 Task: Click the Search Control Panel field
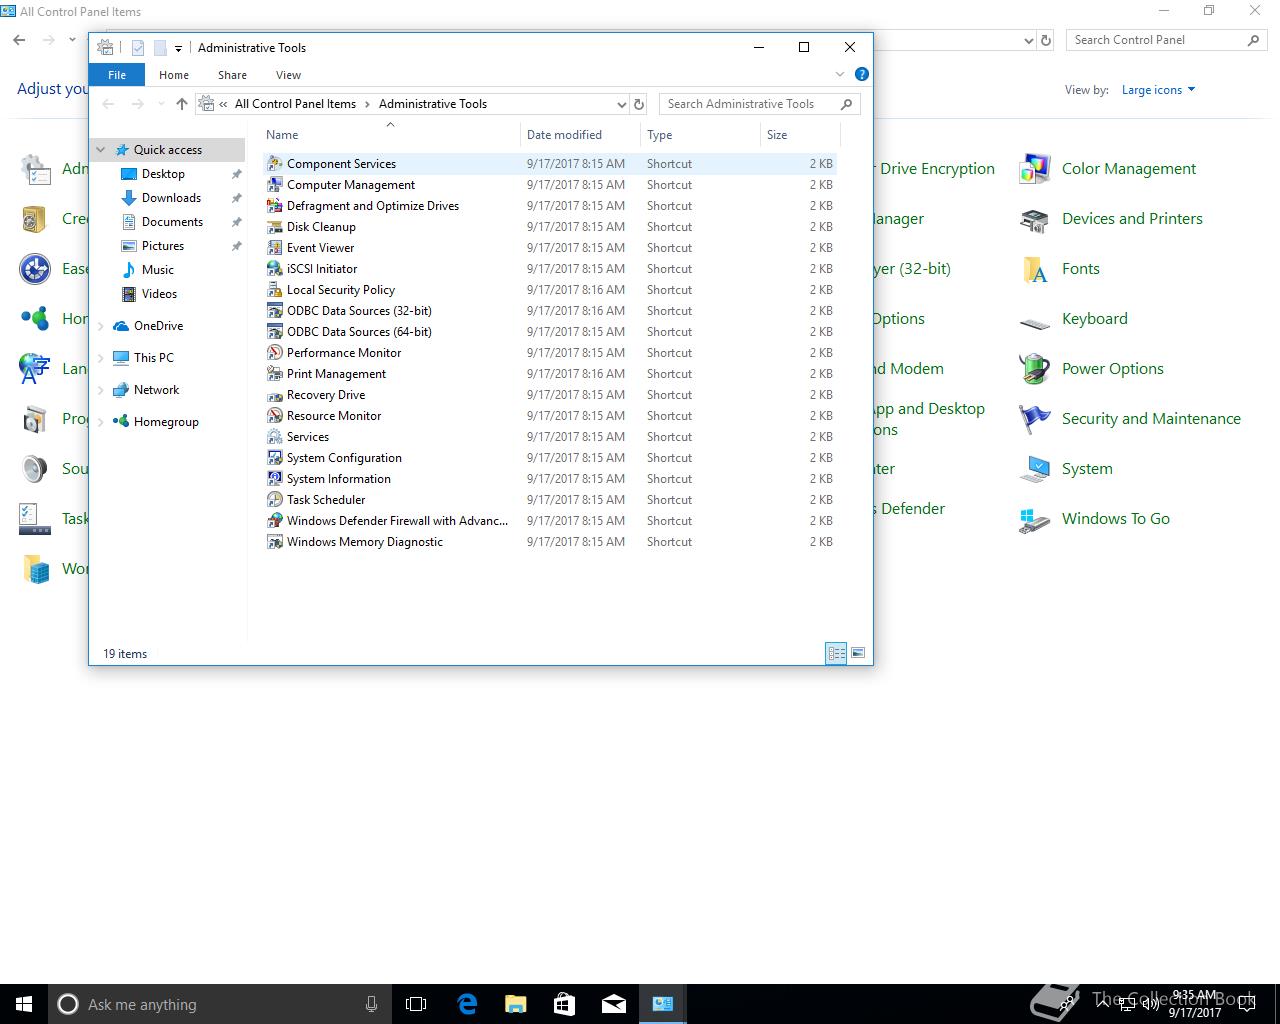point(1166,40)
